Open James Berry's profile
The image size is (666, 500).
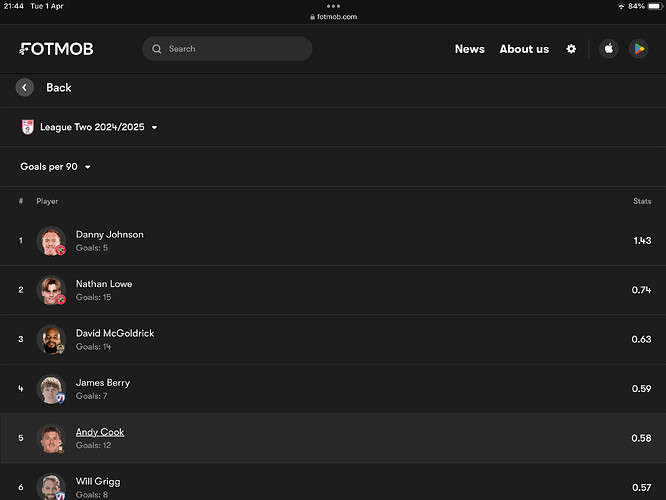point(103,383)
